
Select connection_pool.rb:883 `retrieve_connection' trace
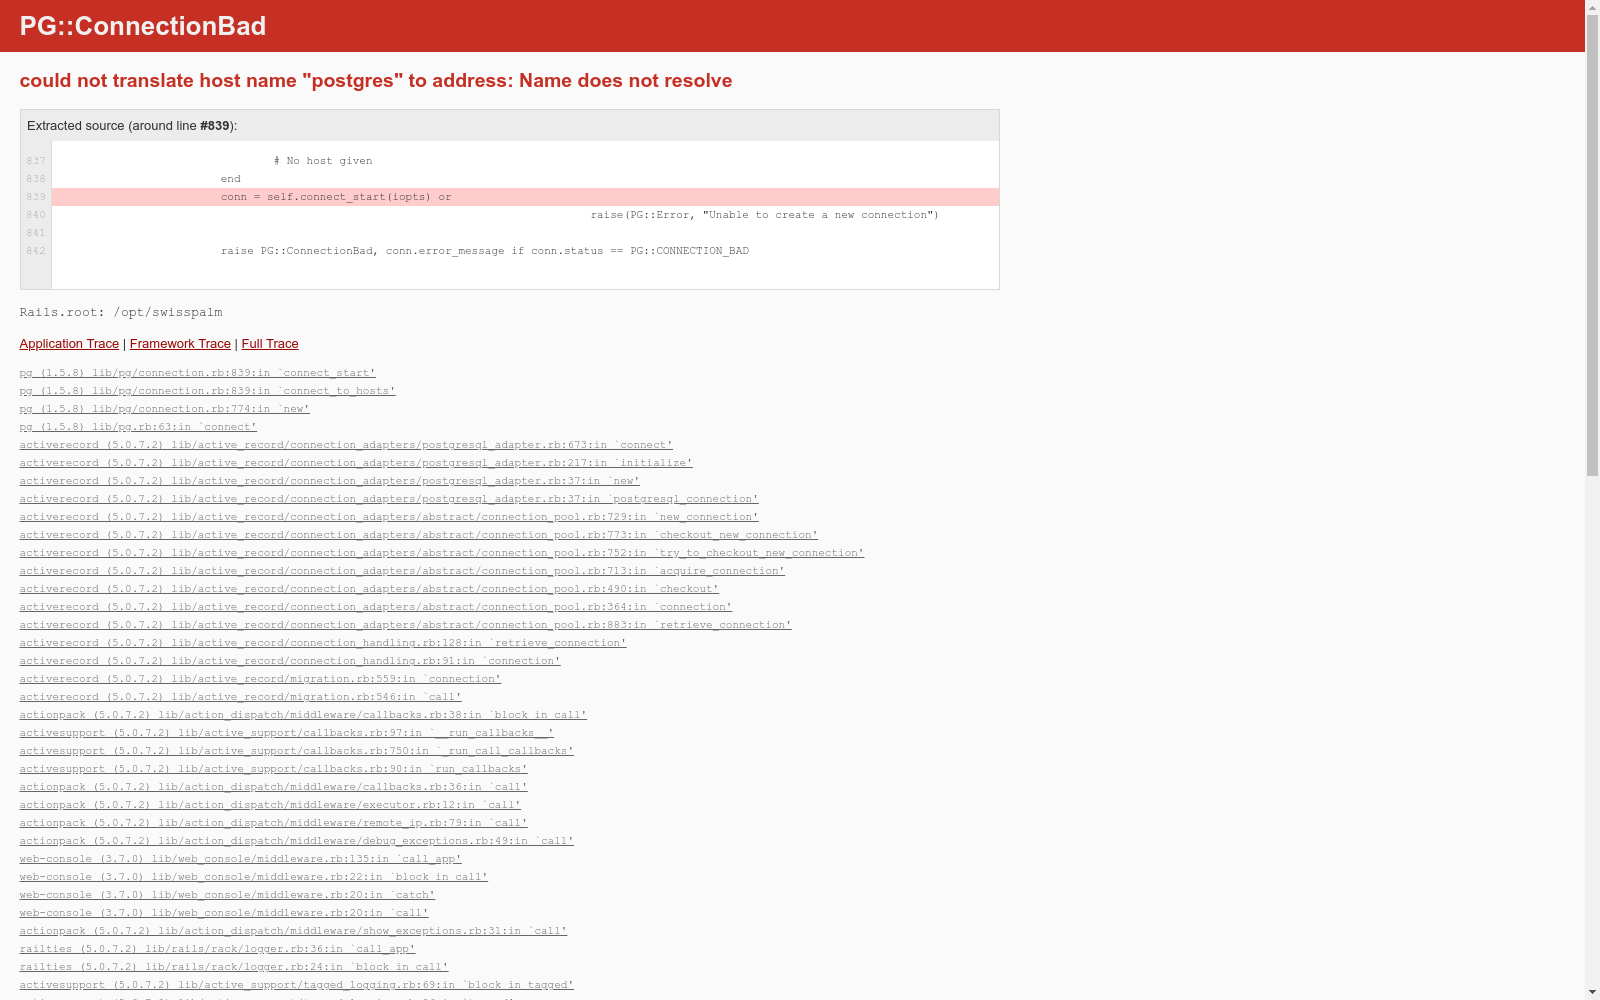[x=405, y=625]
